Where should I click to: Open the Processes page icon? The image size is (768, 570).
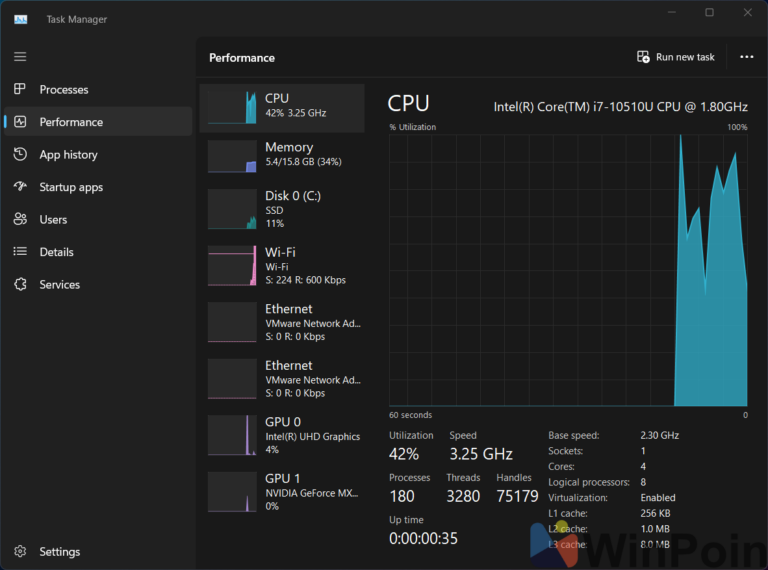pyautogui.click(x=20, y=90)
